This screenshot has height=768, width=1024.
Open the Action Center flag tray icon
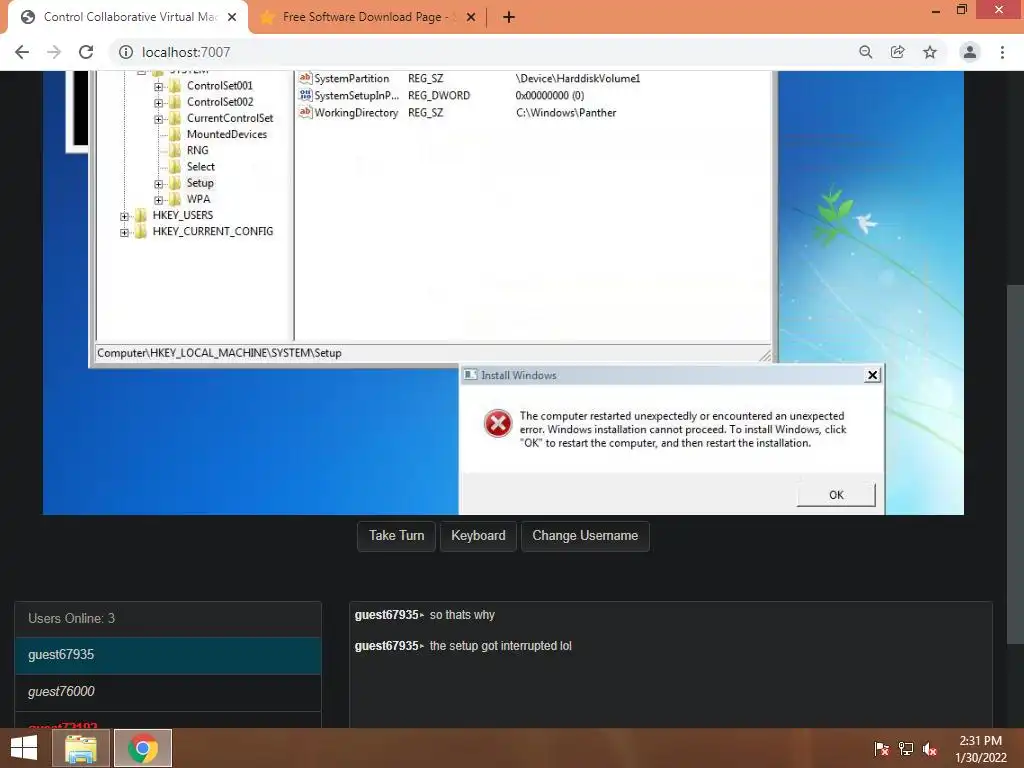(882, 748)
